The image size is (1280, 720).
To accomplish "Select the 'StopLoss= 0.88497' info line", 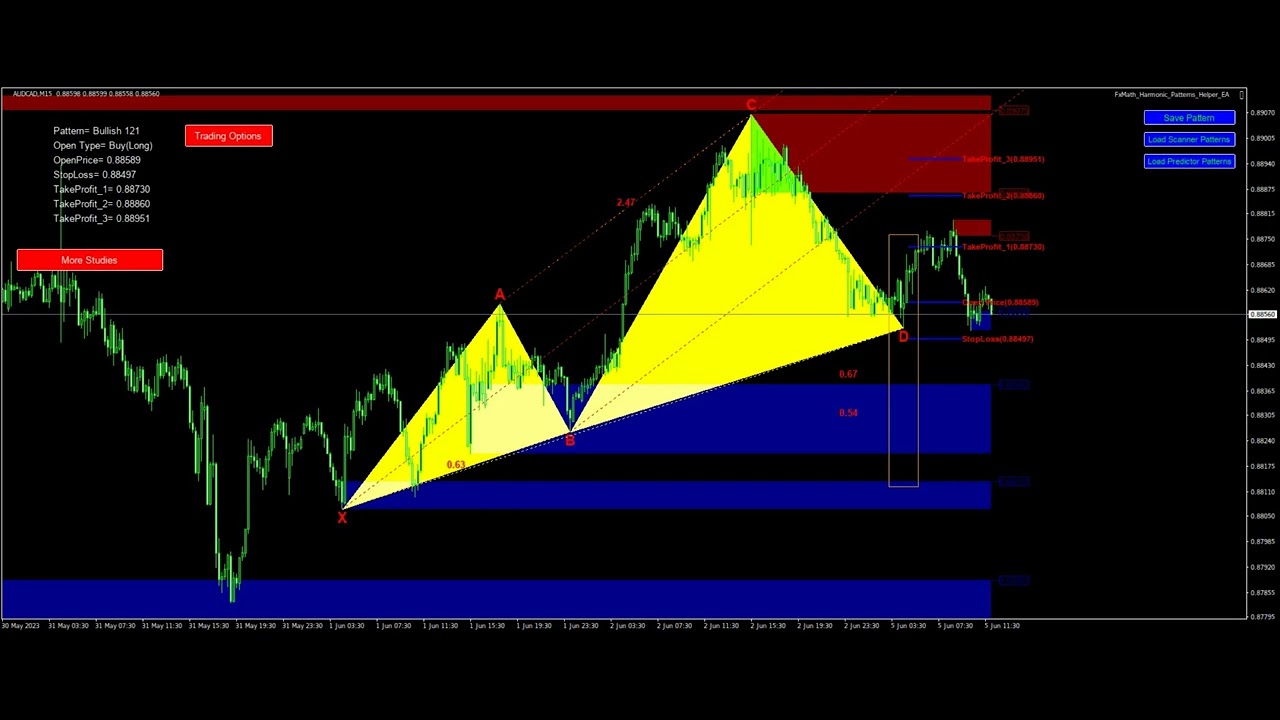I will tap(94, 175).
